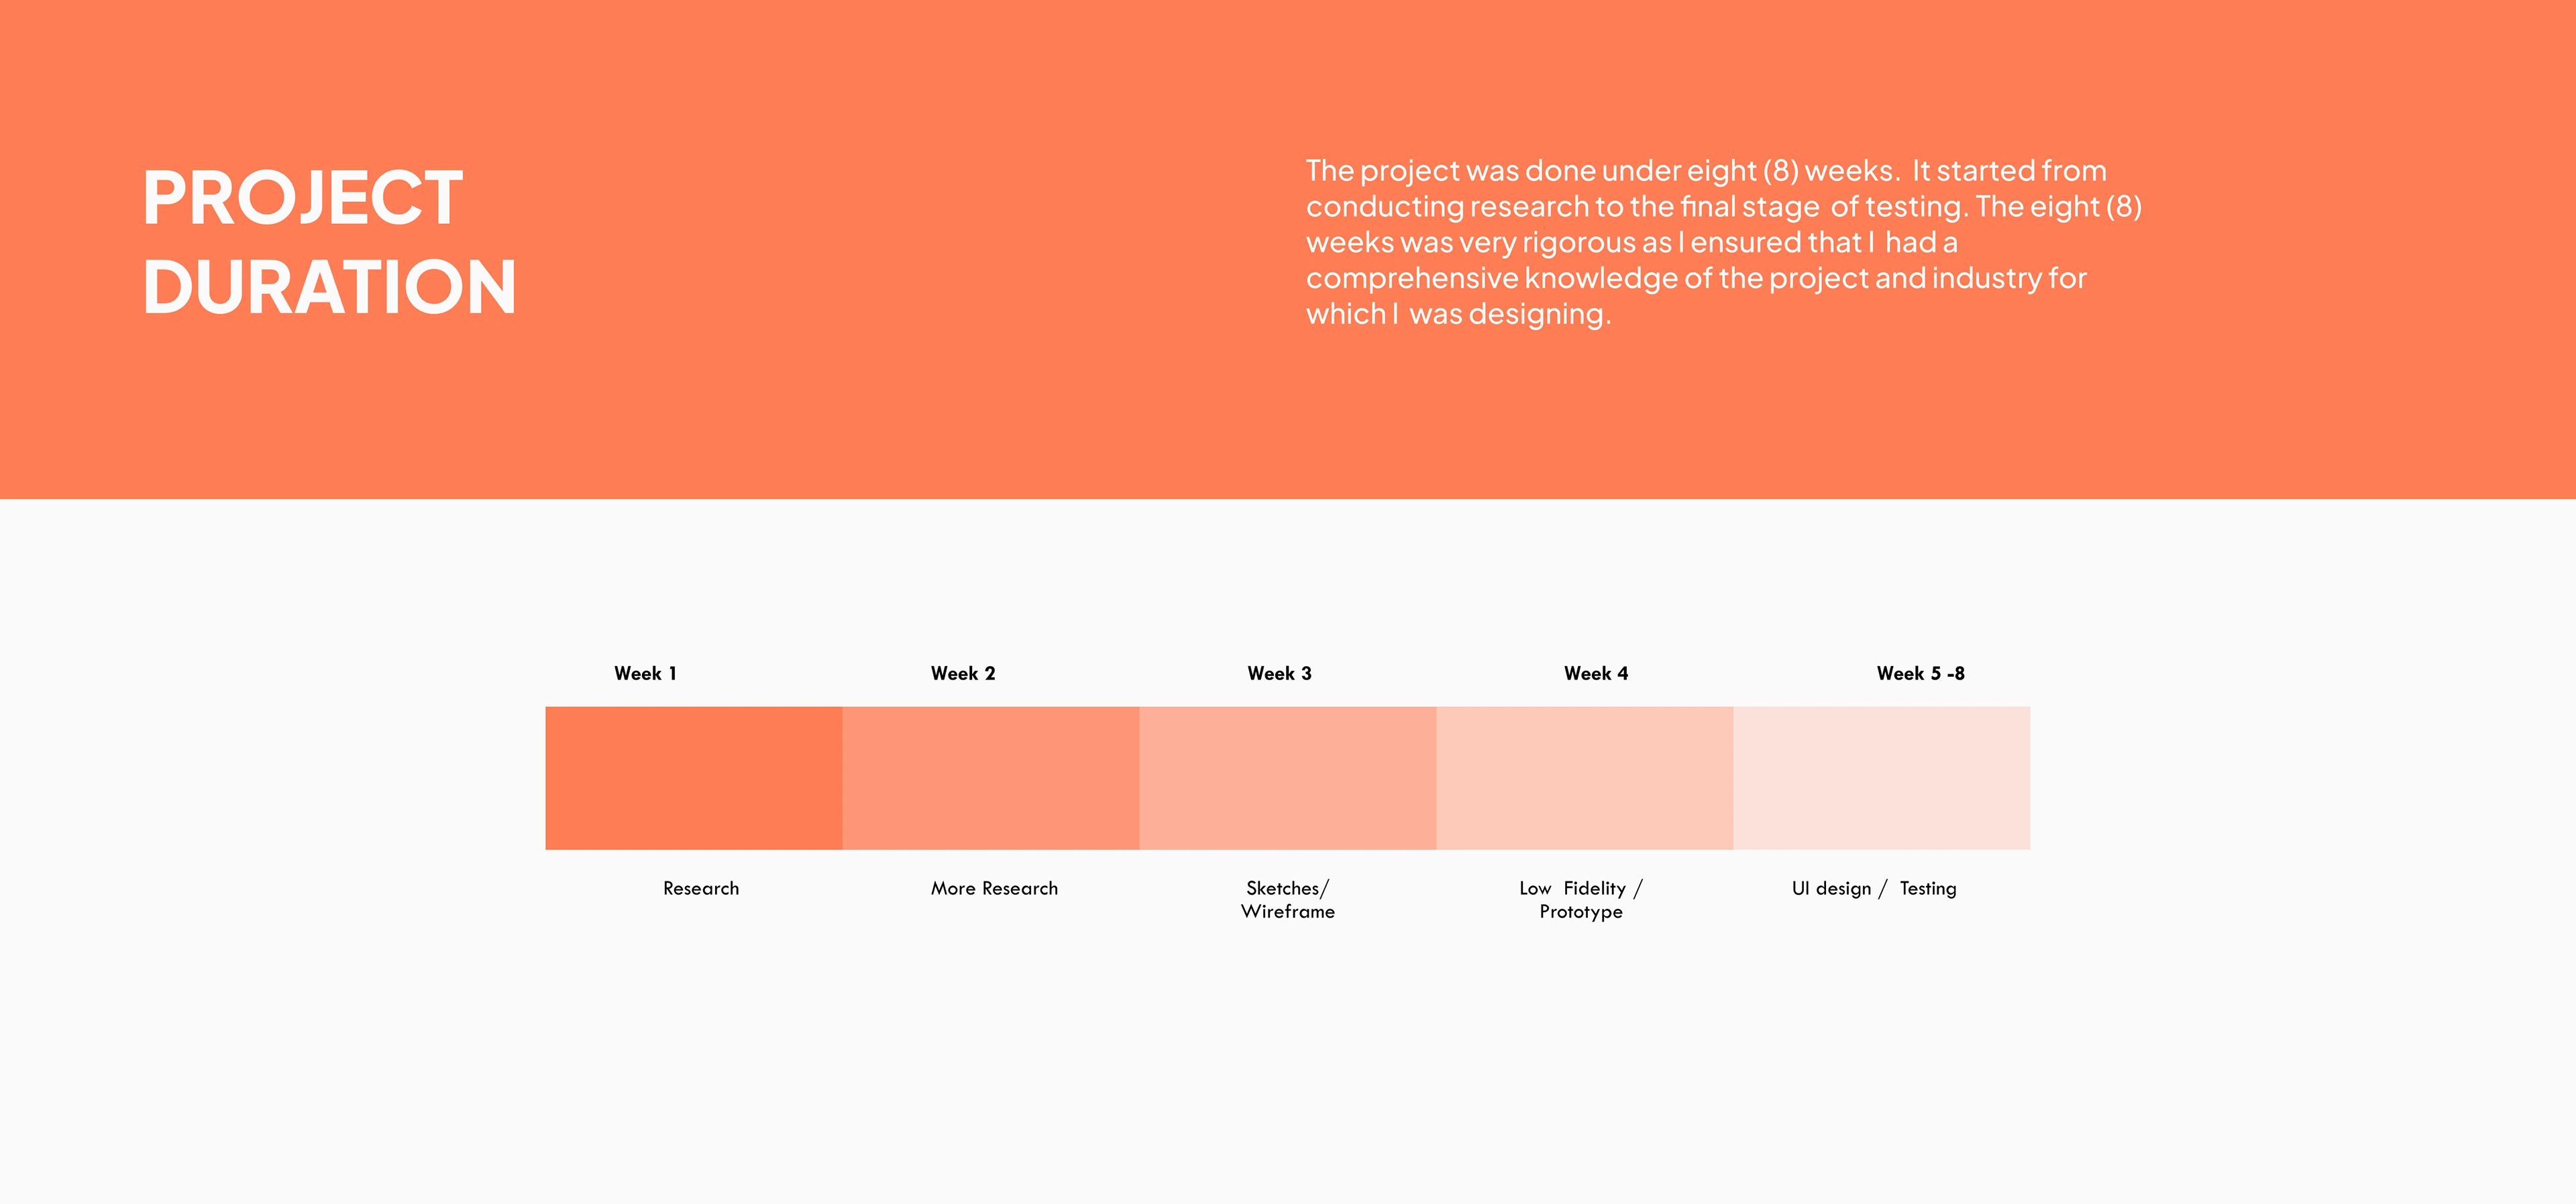Select the word "DURATION" in the title
The width and height of the screenshot is (2576, 1204).
(329, 288)
